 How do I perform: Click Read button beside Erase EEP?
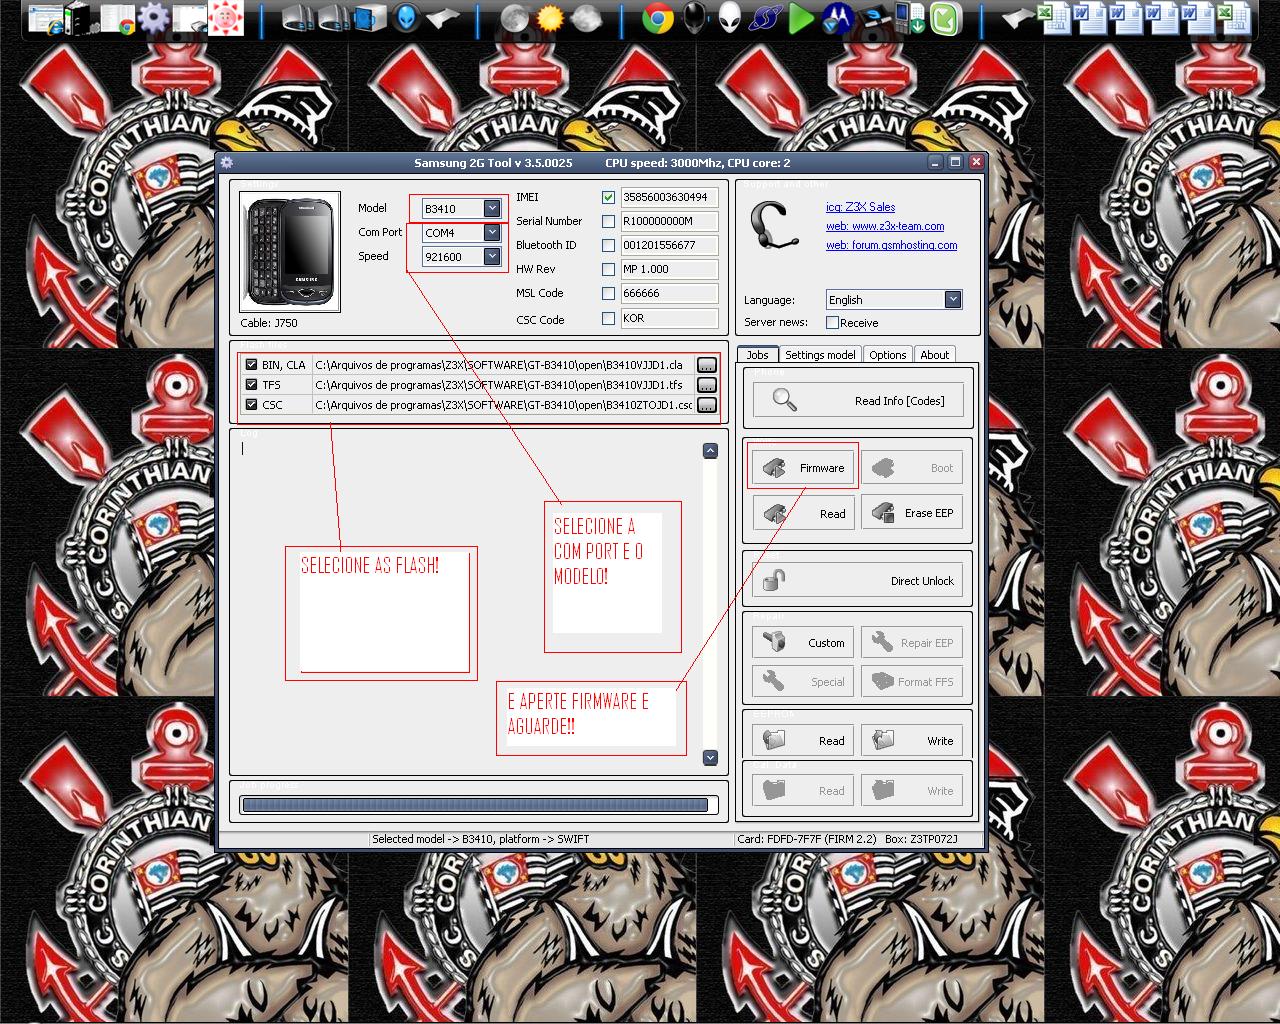tap(803, 513)
